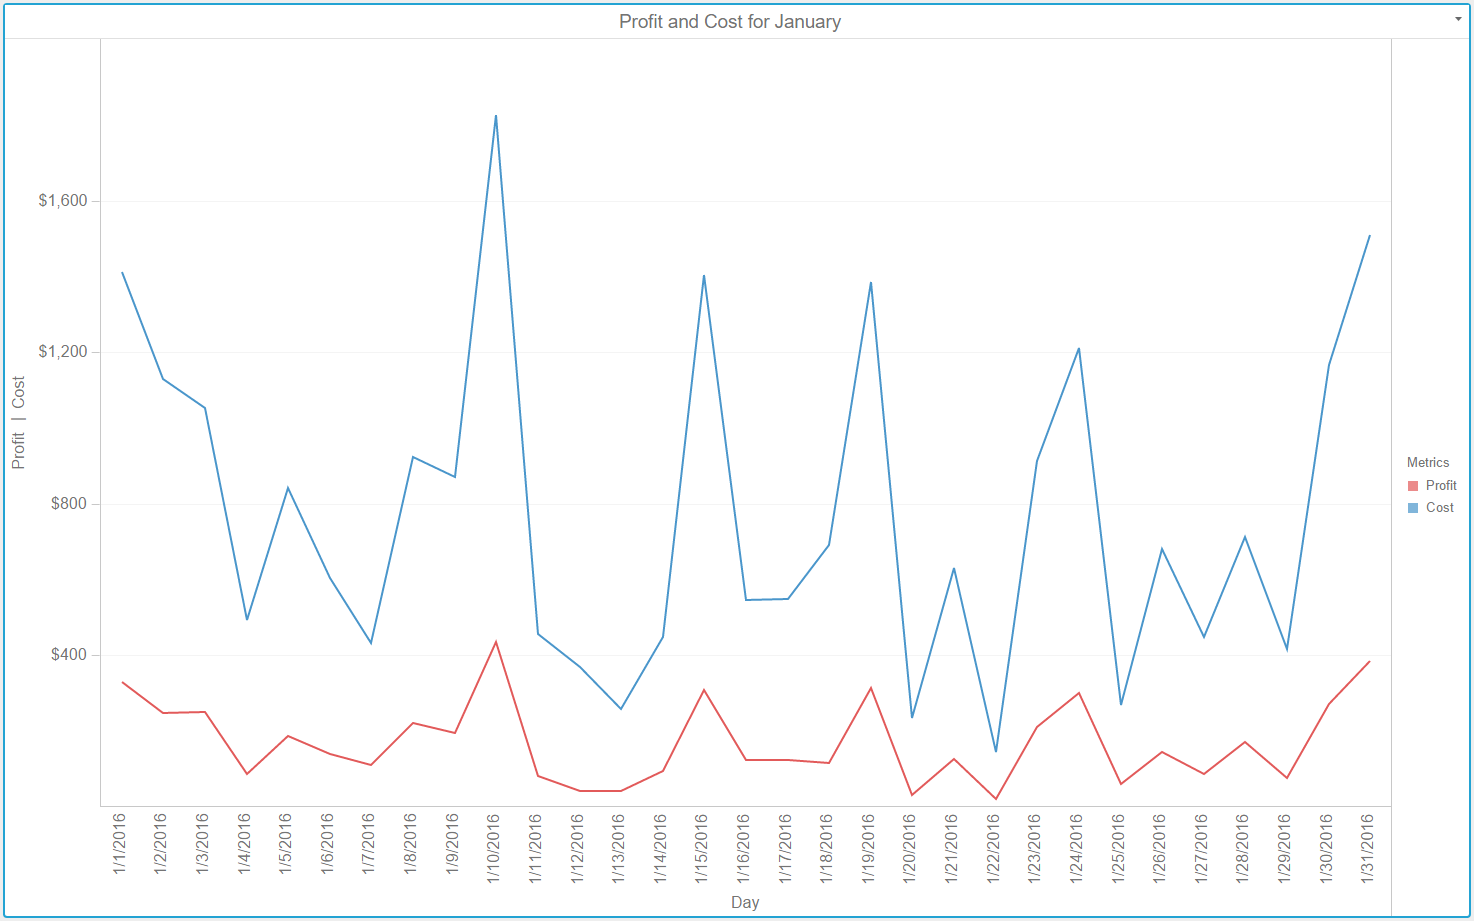Open the dropdown arrow beside the chart title
This screenshot has width=1474, height=921.
(1458, 20)
